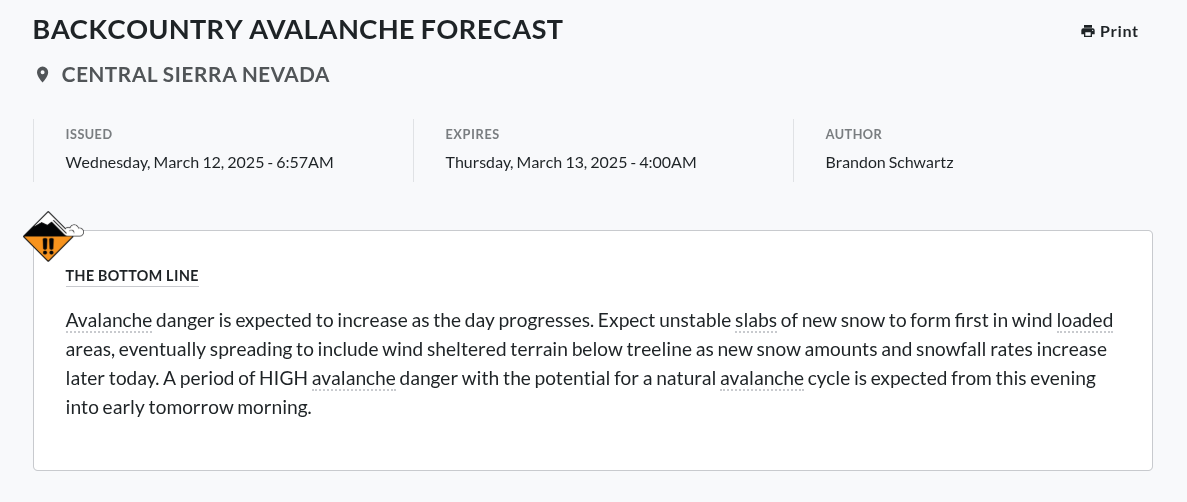Click the location pin icon
This screenshot has width=1187, height=502.
(x=42, y=75)
